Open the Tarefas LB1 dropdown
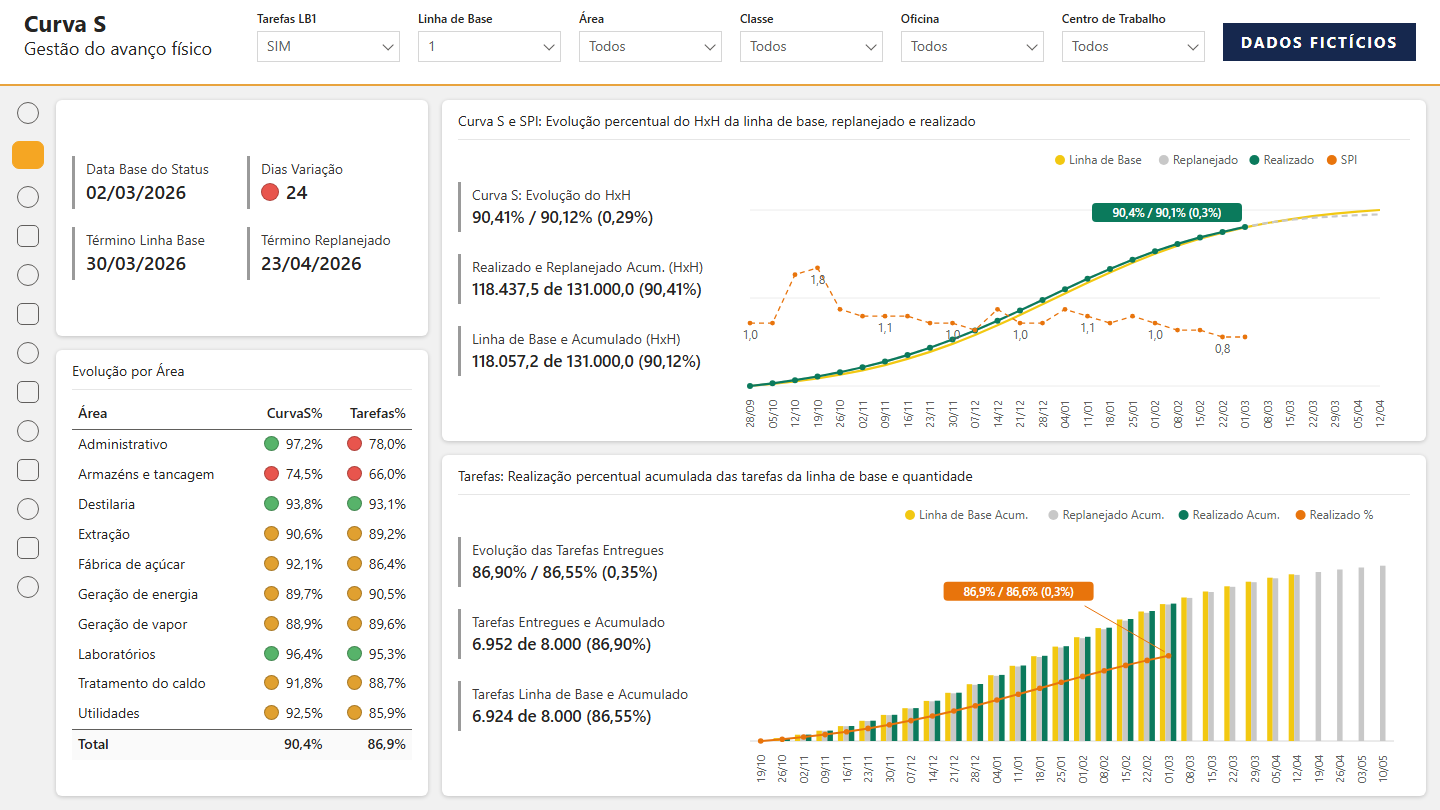 [x=328, y=46]
